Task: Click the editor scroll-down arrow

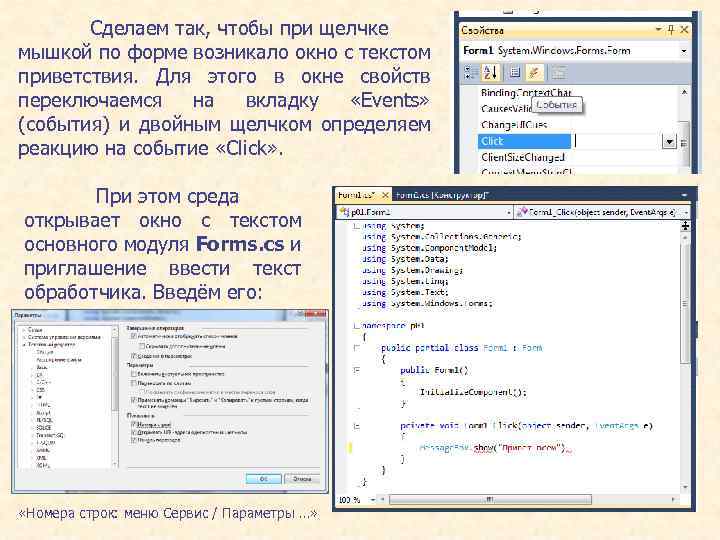Action: click(685, 487)
